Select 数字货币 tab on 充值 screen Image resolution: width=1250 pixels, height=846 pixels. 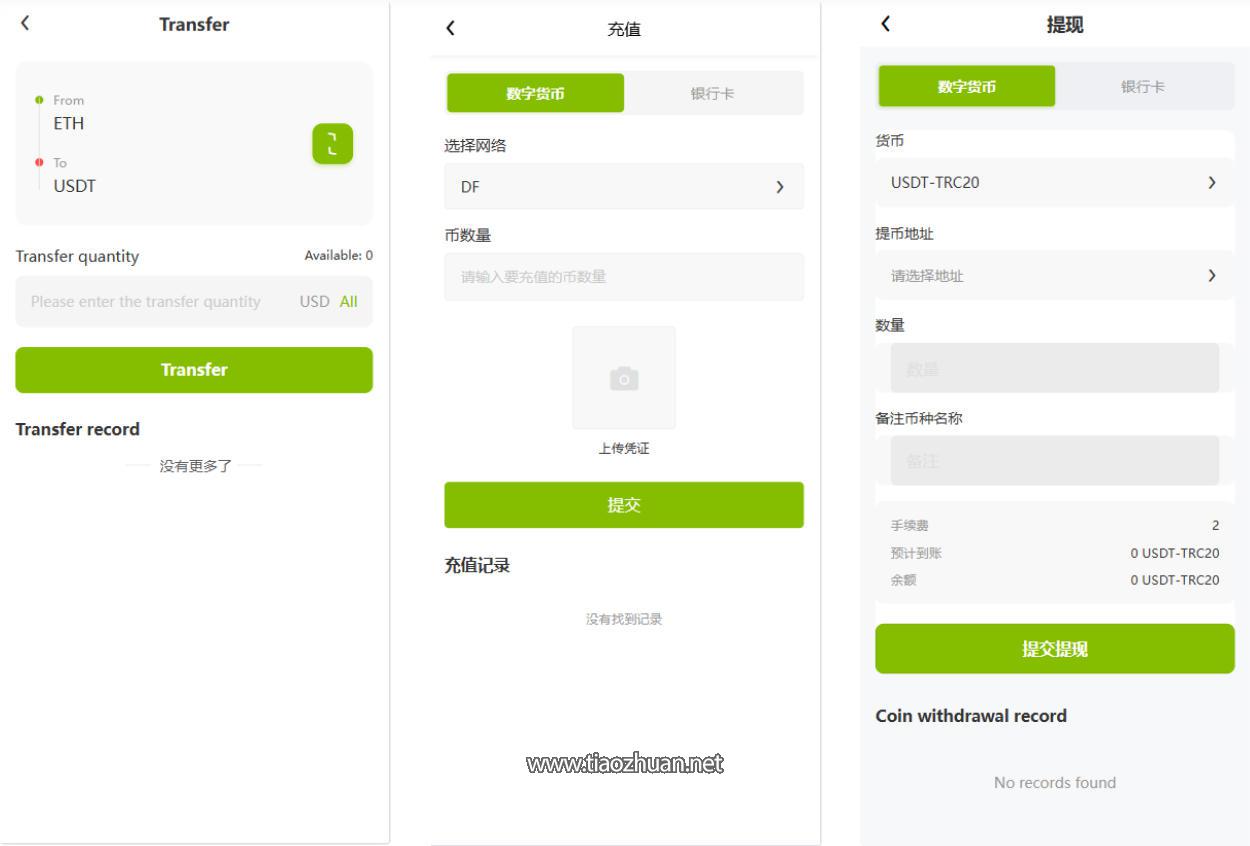click(x=535, y=93)
